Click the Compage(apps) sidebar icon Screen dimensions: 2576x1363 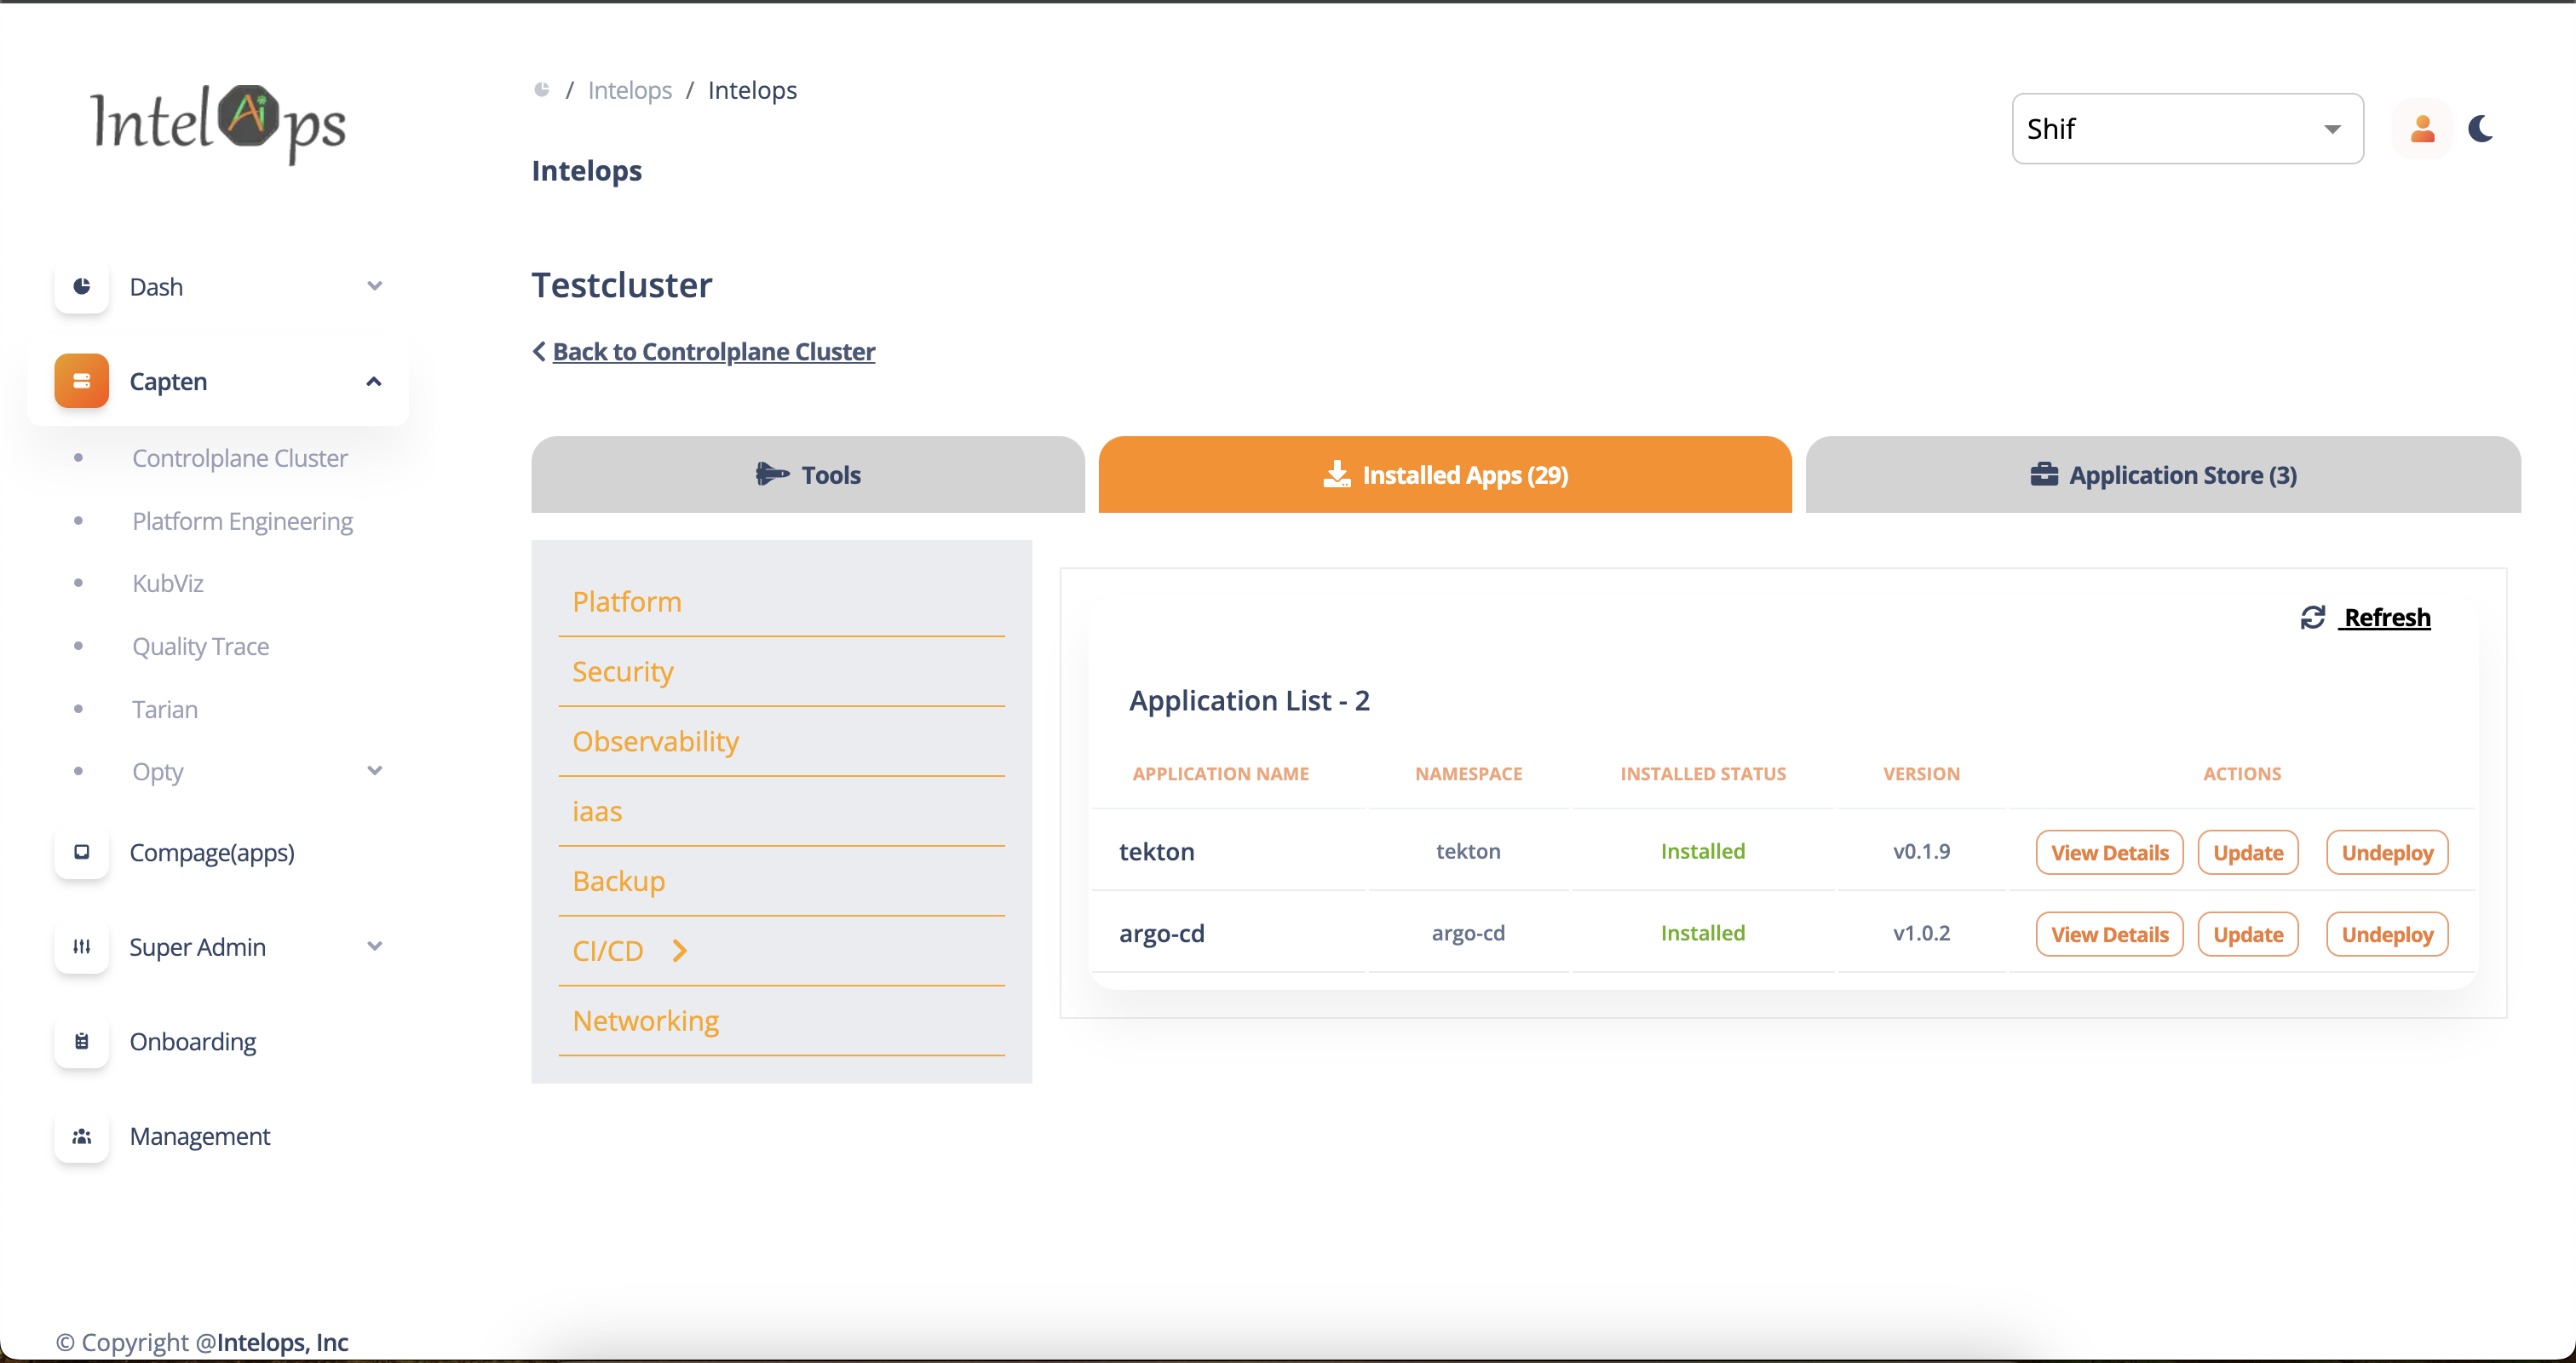click(x=82, y=852)
